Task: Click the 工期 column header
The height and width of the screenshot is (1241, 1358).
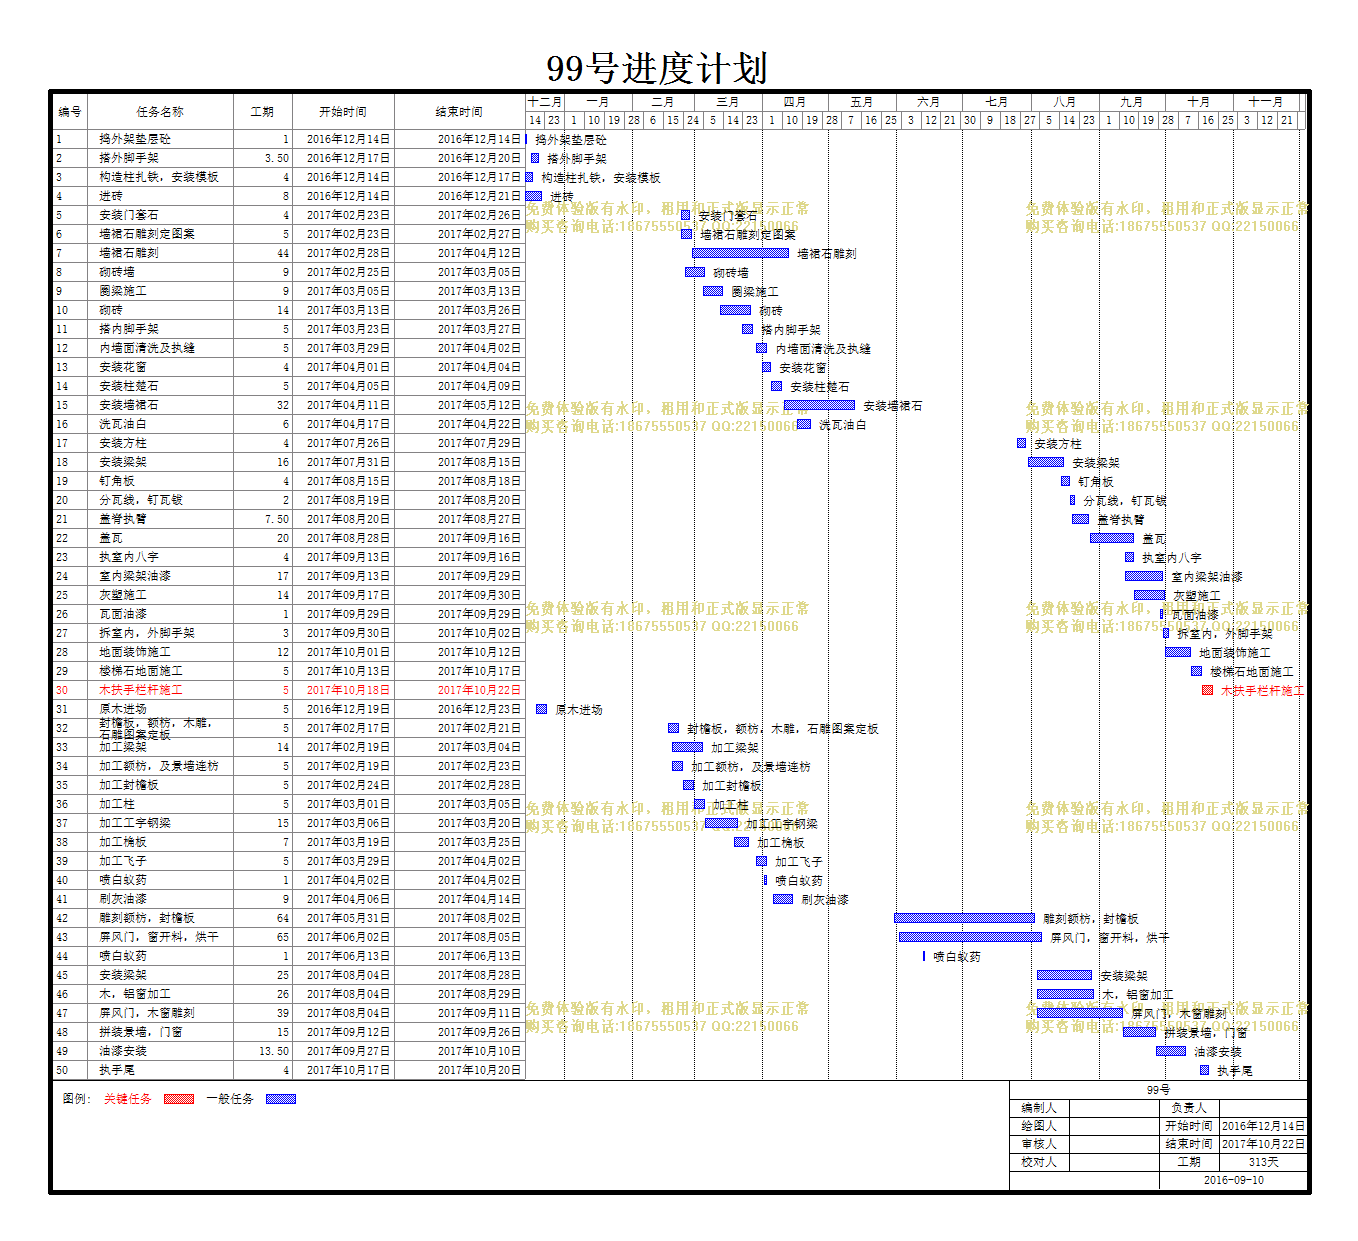Action: click(x=262, y=112)
